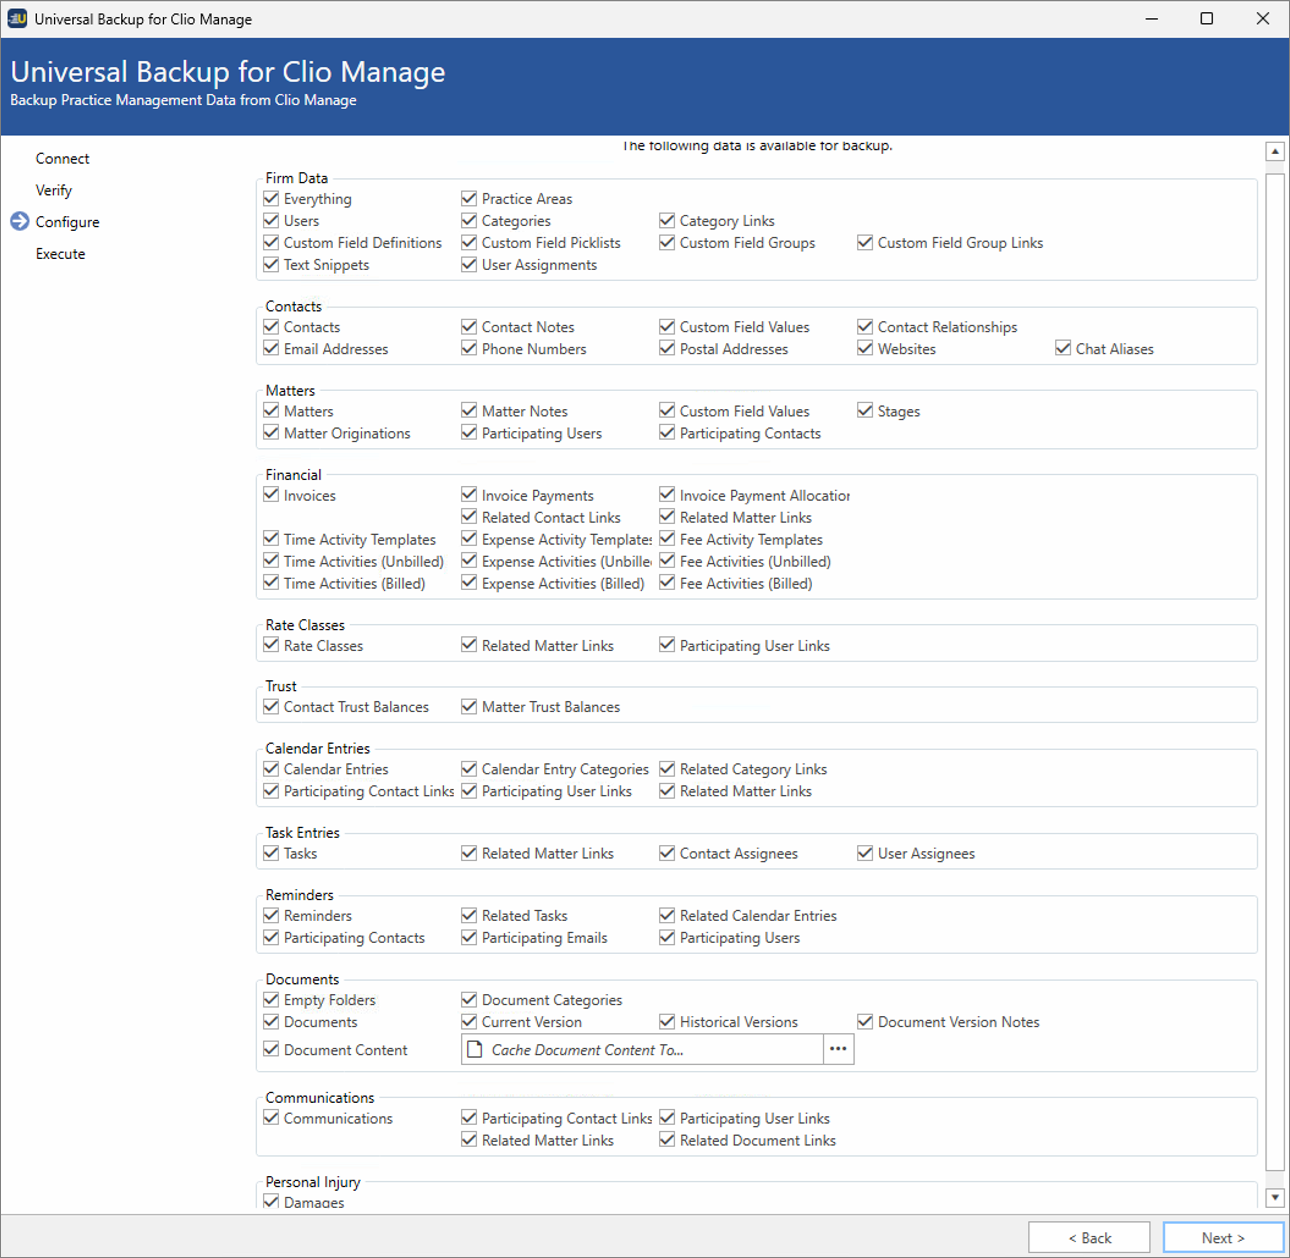This screenshot has height=1258, width=1290.
Task: Uncheck Time Activities (Unbilled)
Action: [x=271, y=560]
